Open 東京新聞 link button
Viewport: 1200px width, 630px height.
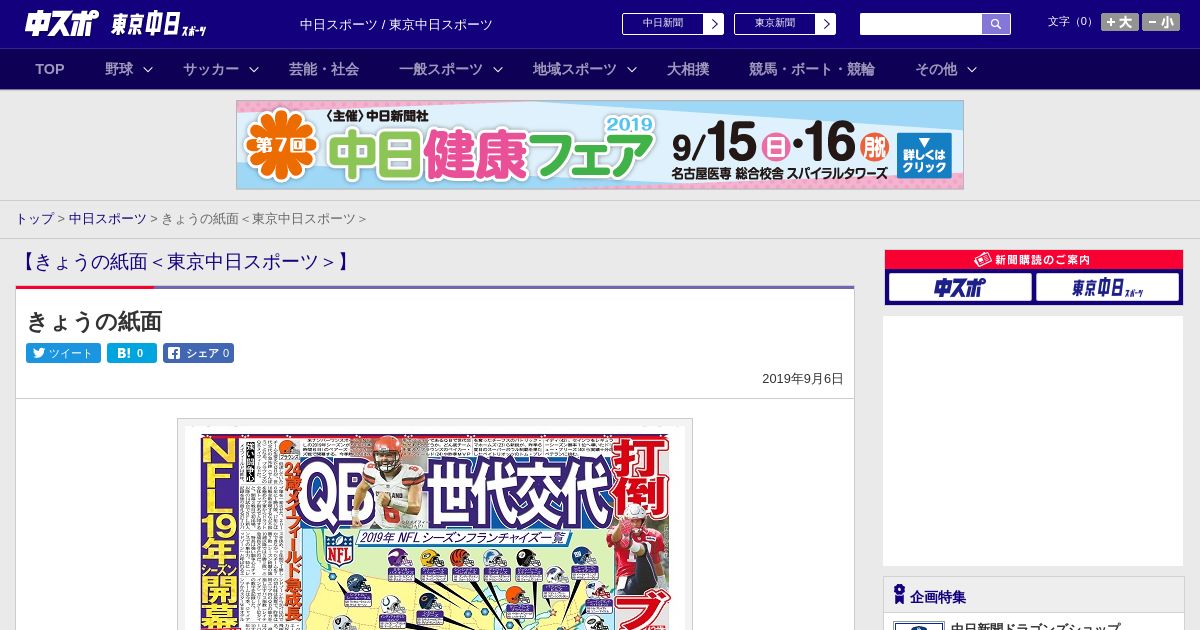point(775,24)
